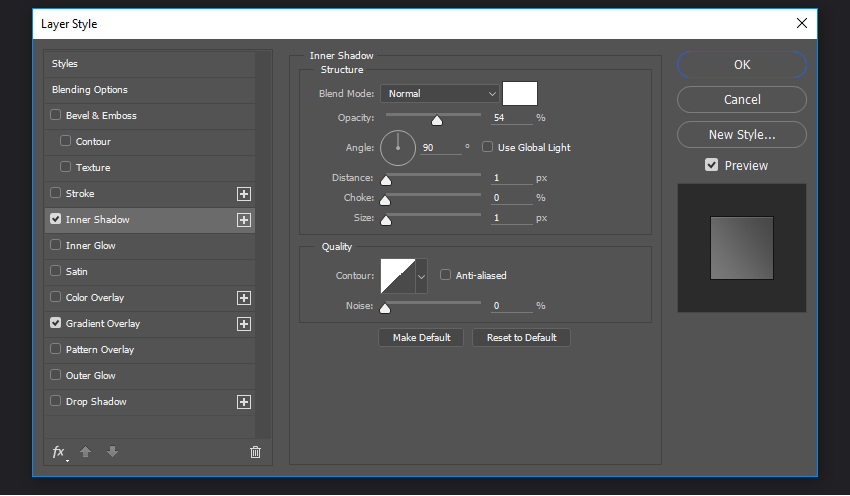Enable the Contour sub-effect checkbox

(x=65, y=141)
